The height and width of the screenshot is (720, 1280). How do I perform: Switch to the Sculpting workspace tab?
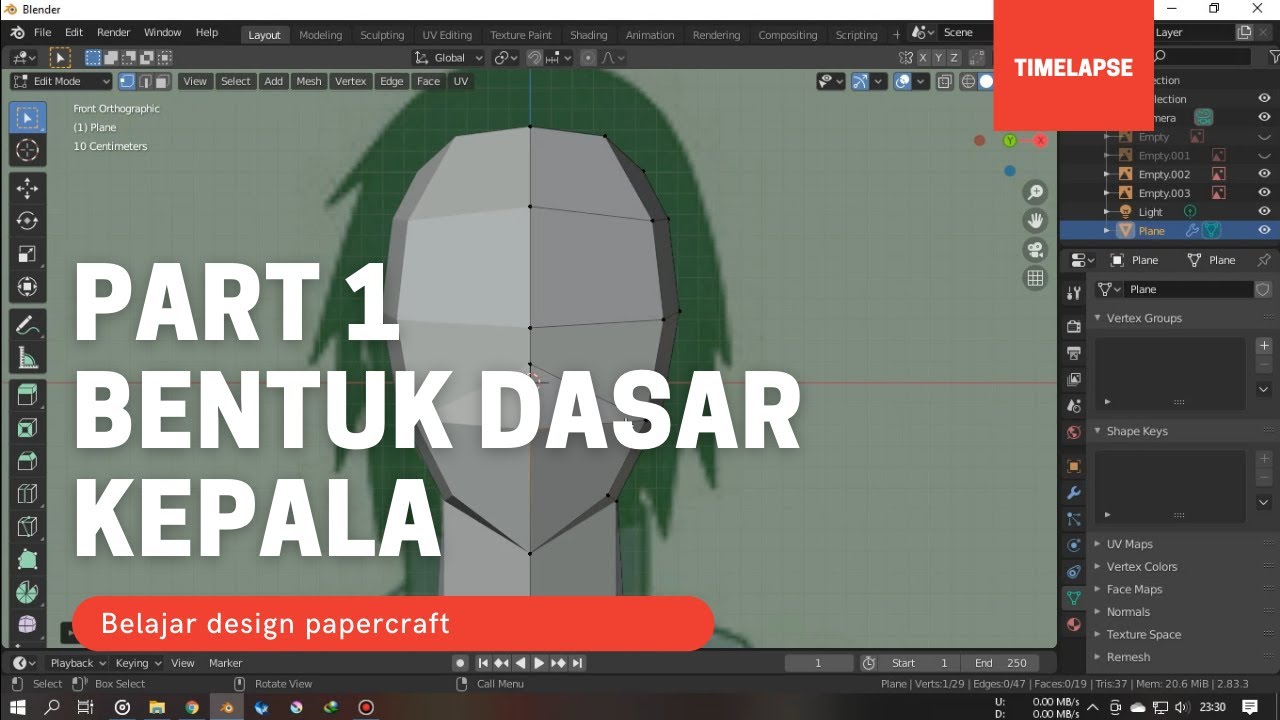(382, 35)
